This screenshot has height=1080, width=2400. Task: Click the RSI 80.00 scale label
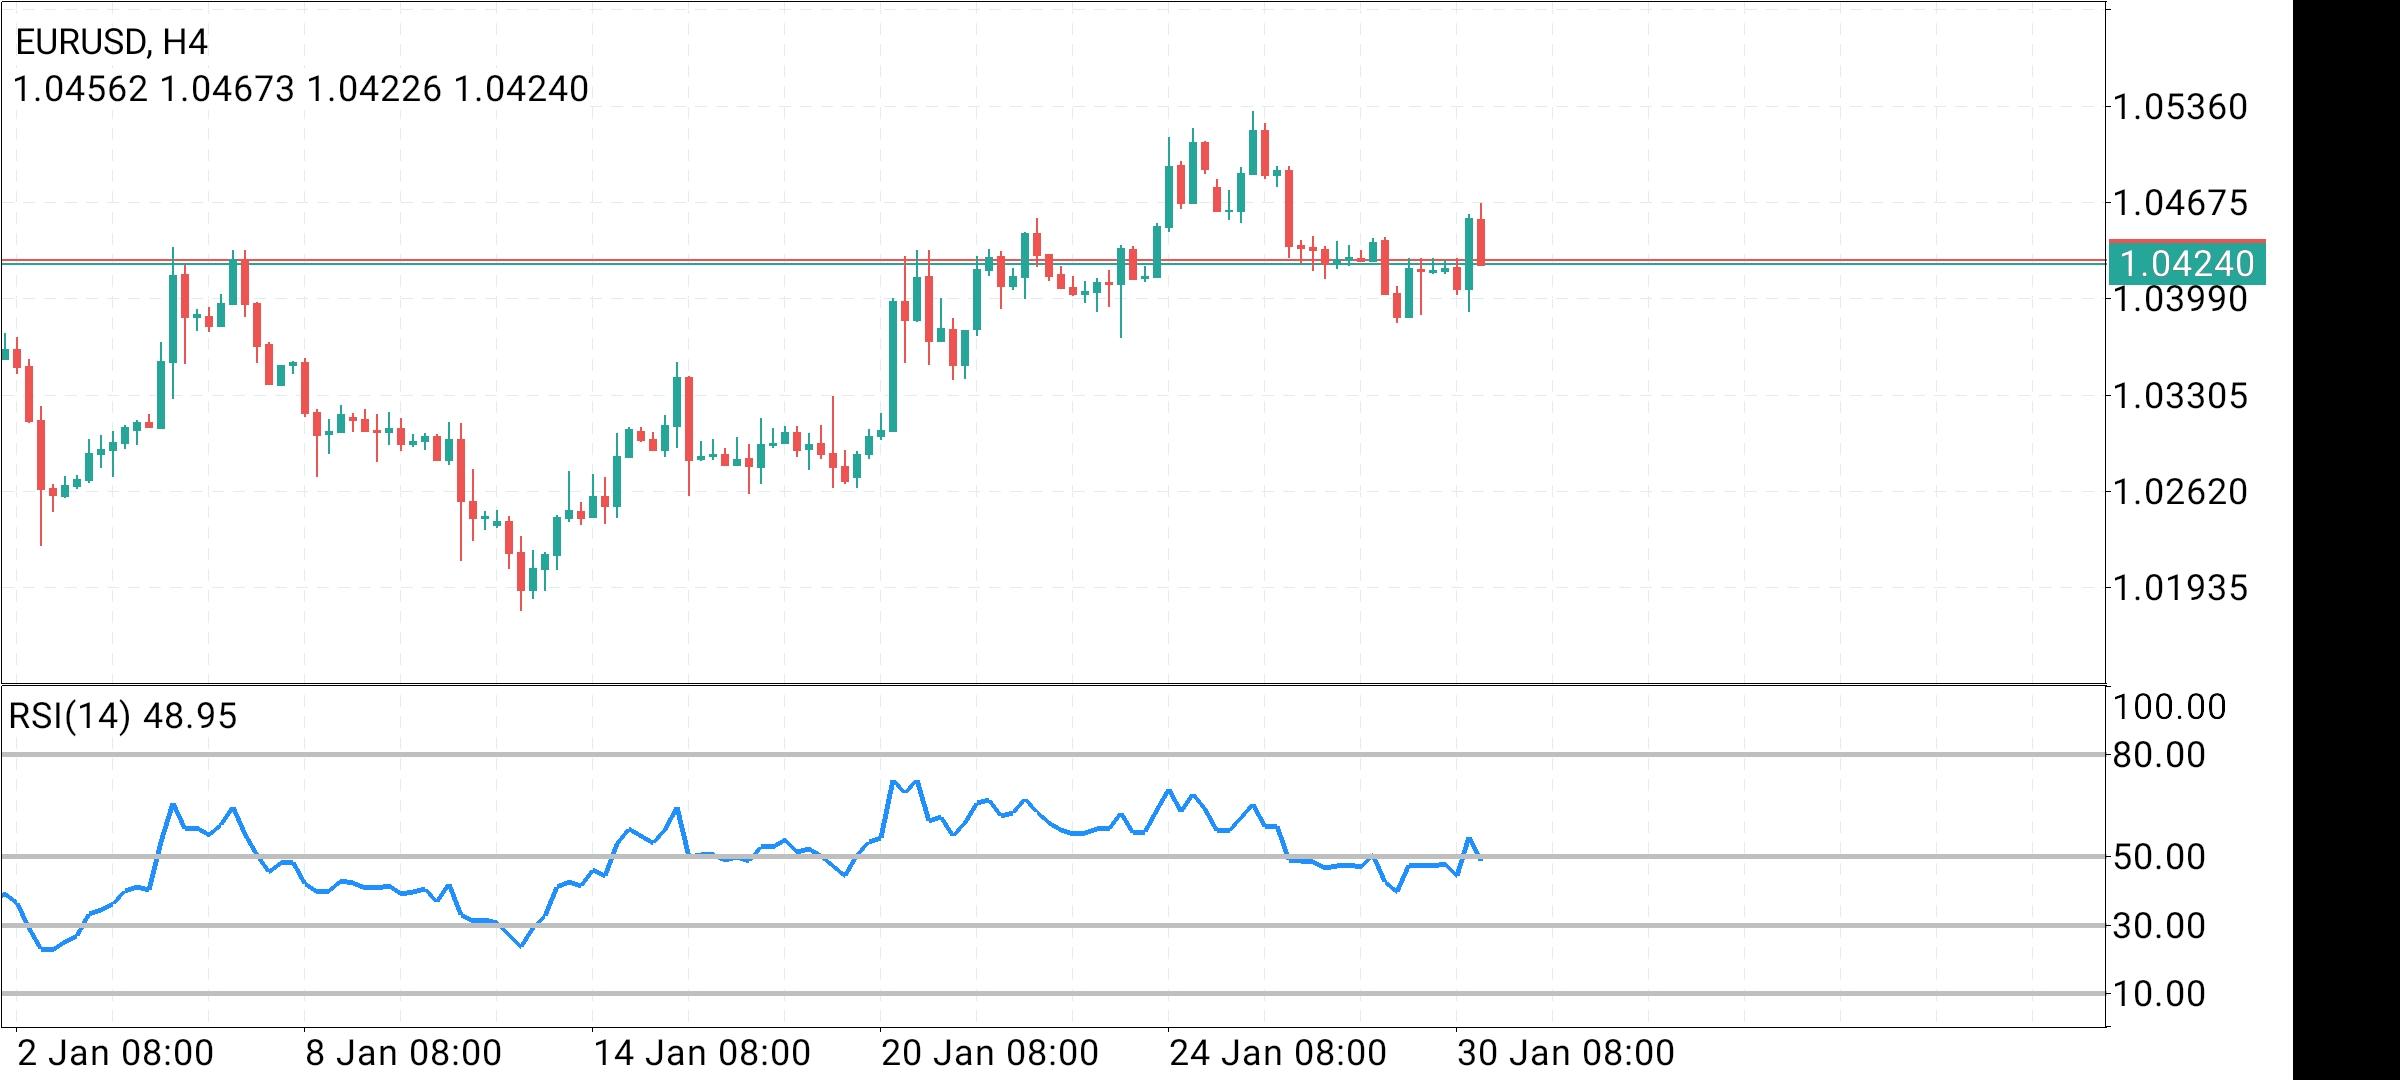pos(2159,755)
